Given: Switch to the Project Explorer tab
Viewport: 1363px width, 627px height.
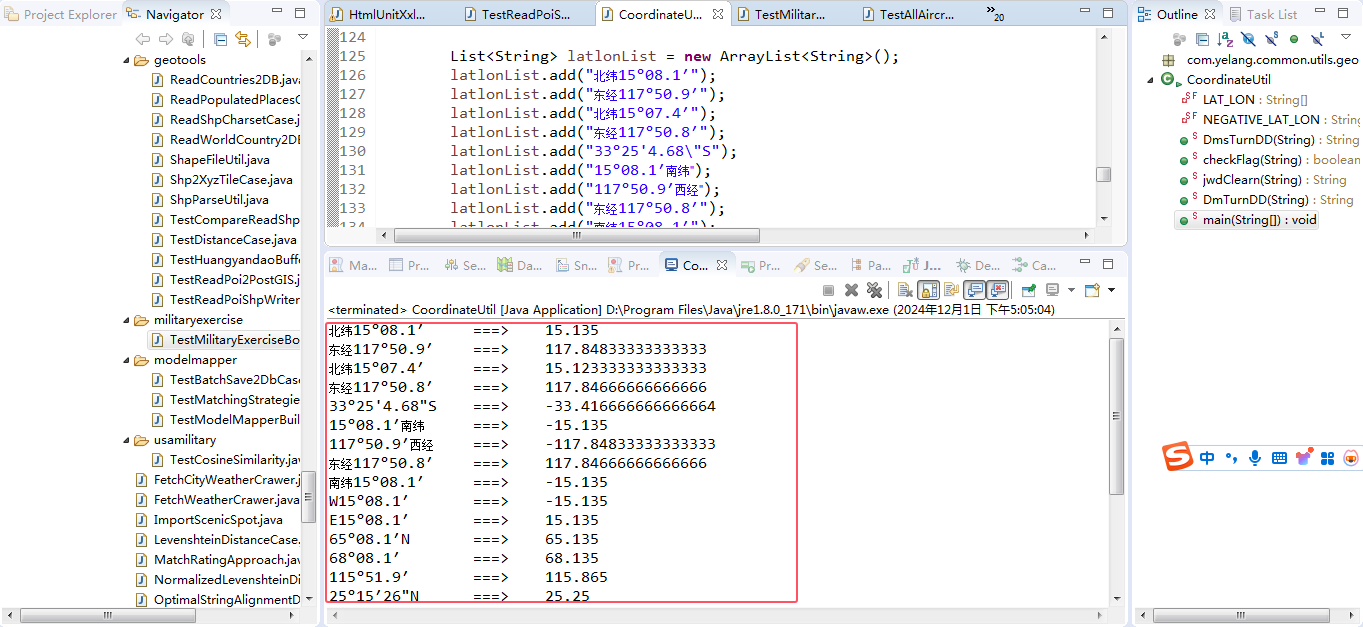Looking at the screenshot, I should [x=62, y=14].
